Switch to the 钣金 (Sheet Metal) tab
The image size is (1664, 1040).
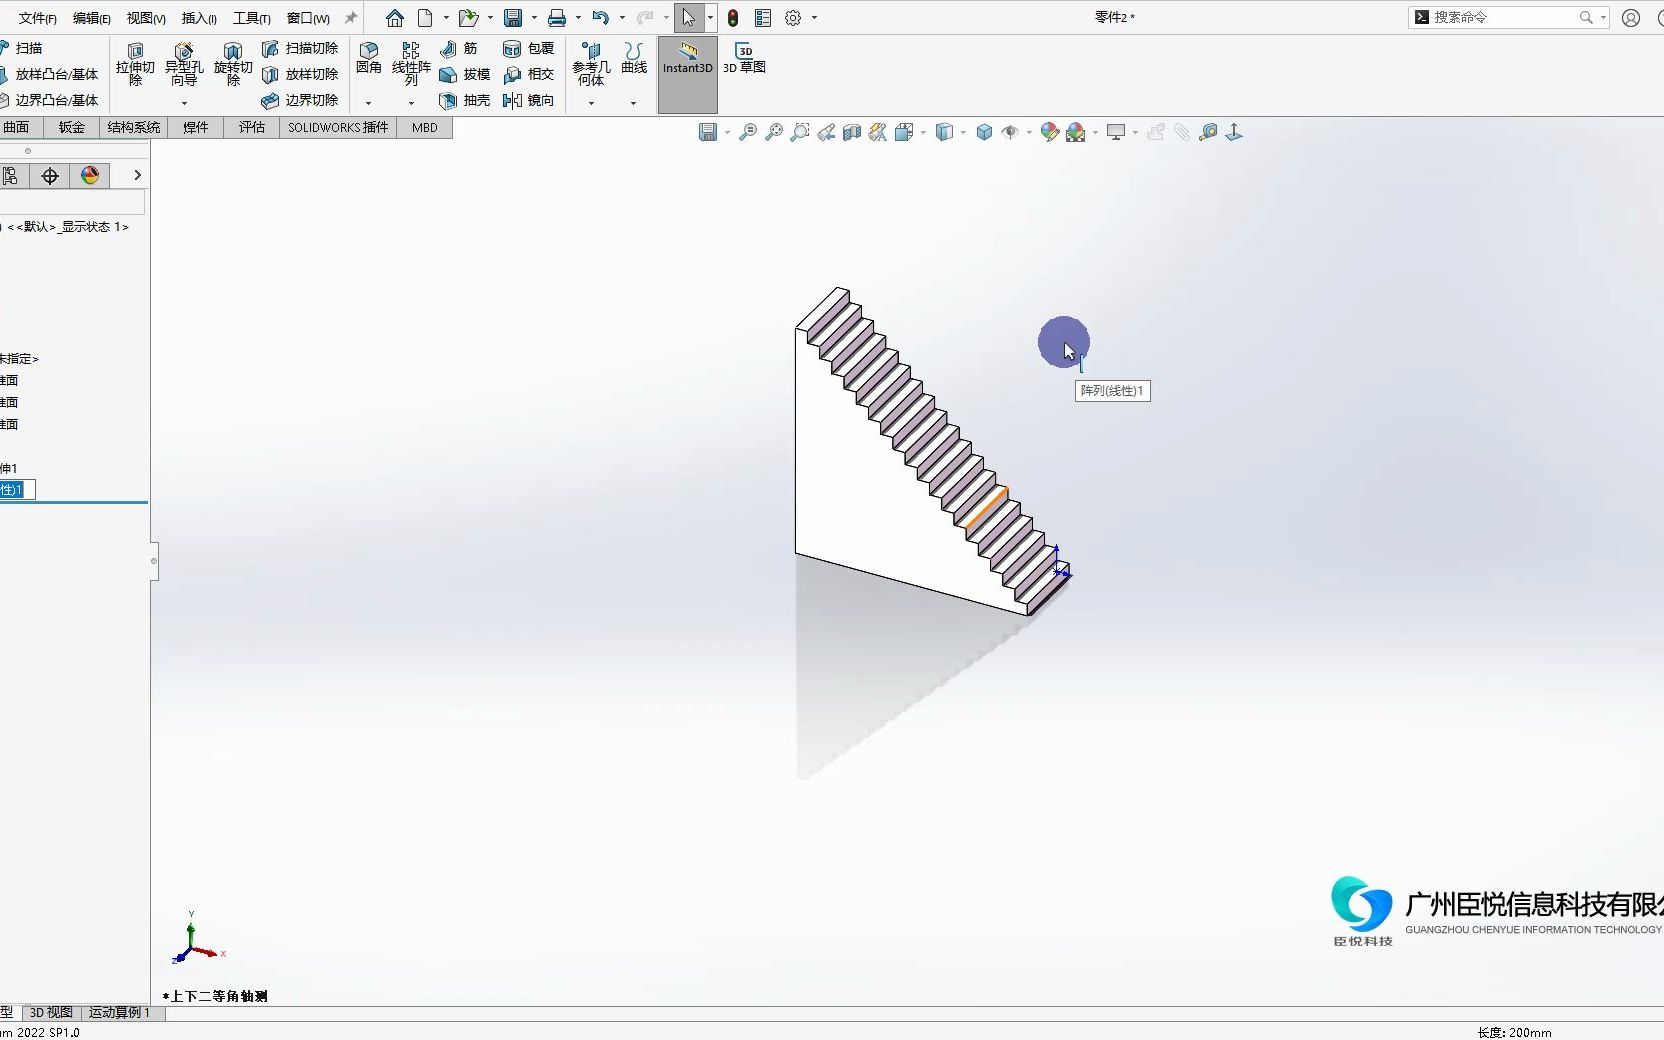(x=70, y=127)
